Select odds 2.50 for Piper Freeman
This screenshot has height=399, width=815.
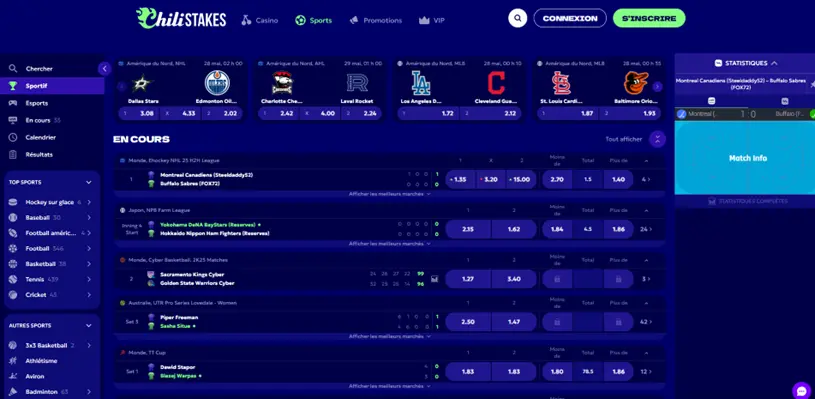pyautogui.click(x=468, y=322)
